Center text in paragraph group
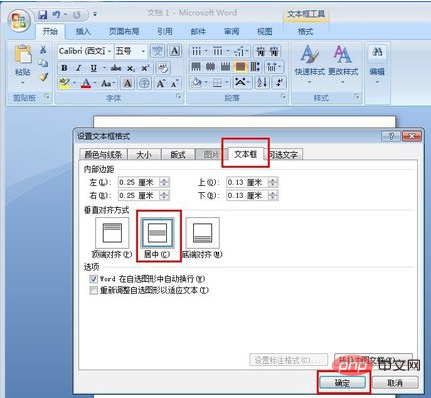The height and width of the screenshot is (398, 431). (210, 67)
